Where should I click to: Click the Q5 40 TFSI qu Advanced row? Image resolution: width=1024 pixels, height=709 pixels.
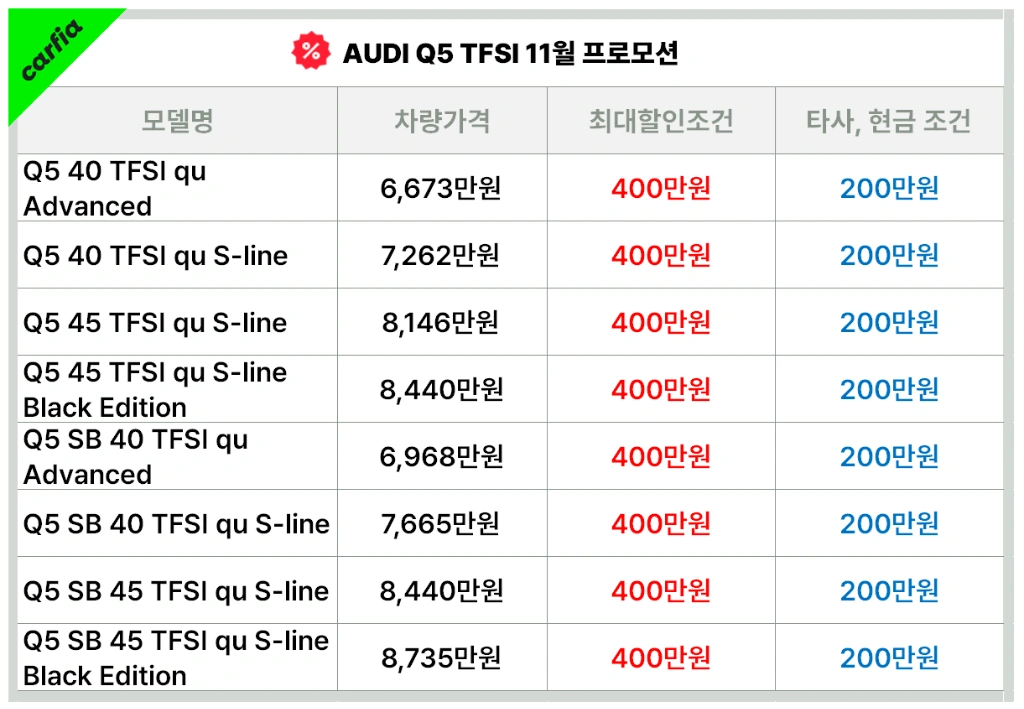click(115, 189)
